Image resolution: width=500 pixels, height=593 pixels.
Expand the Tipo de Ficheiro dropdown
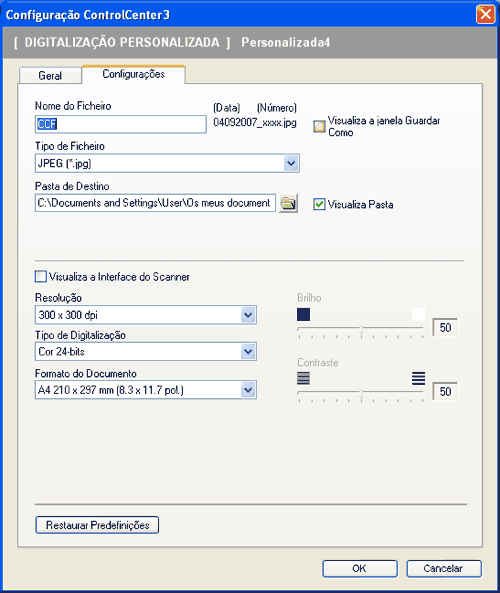coord(291,163)
